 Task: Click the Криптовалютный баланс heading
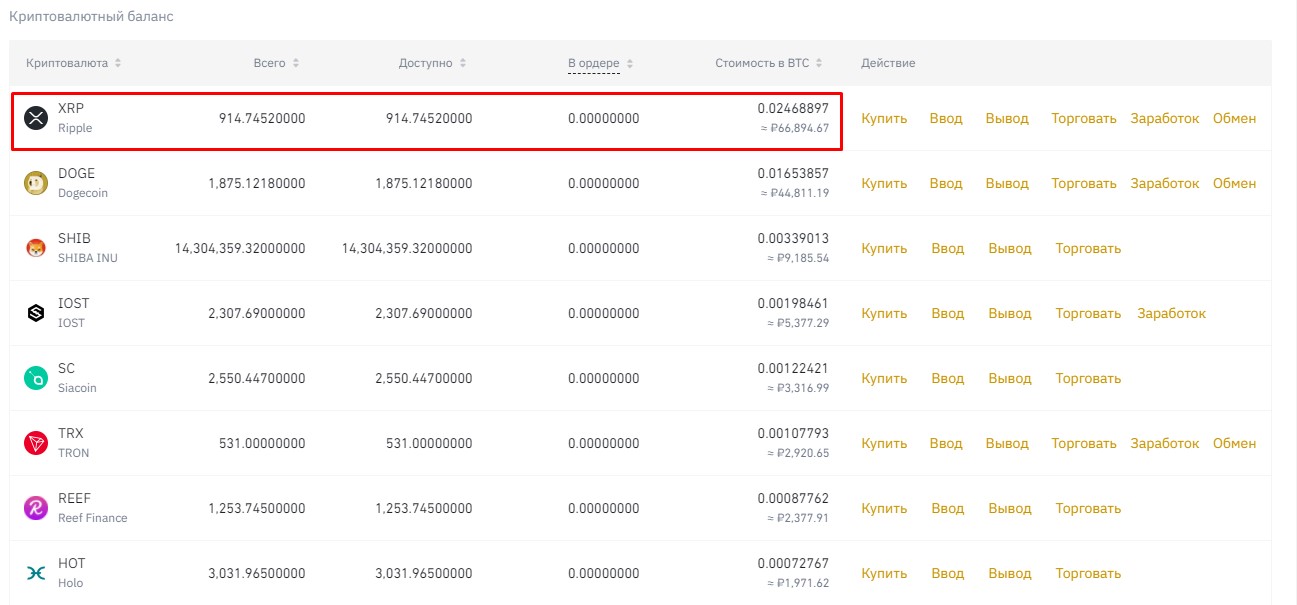pyautogui.click(x=91, y=17)
